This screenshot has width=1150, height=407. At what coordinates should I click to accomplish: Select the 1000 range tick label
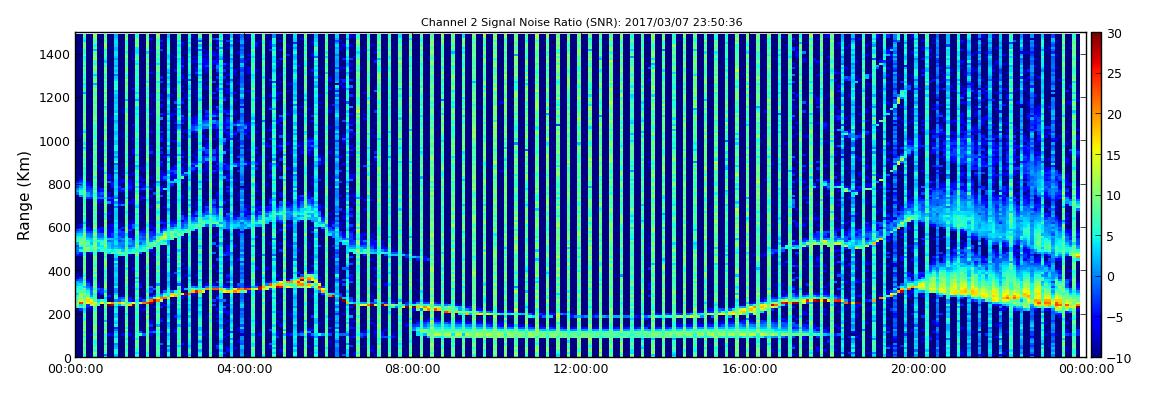coord(55,141)
